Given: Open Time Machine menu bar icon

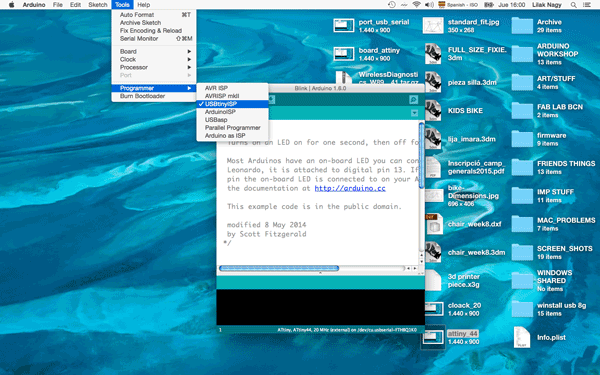Looking at the screenshot, I should click(x=391, y=5).
